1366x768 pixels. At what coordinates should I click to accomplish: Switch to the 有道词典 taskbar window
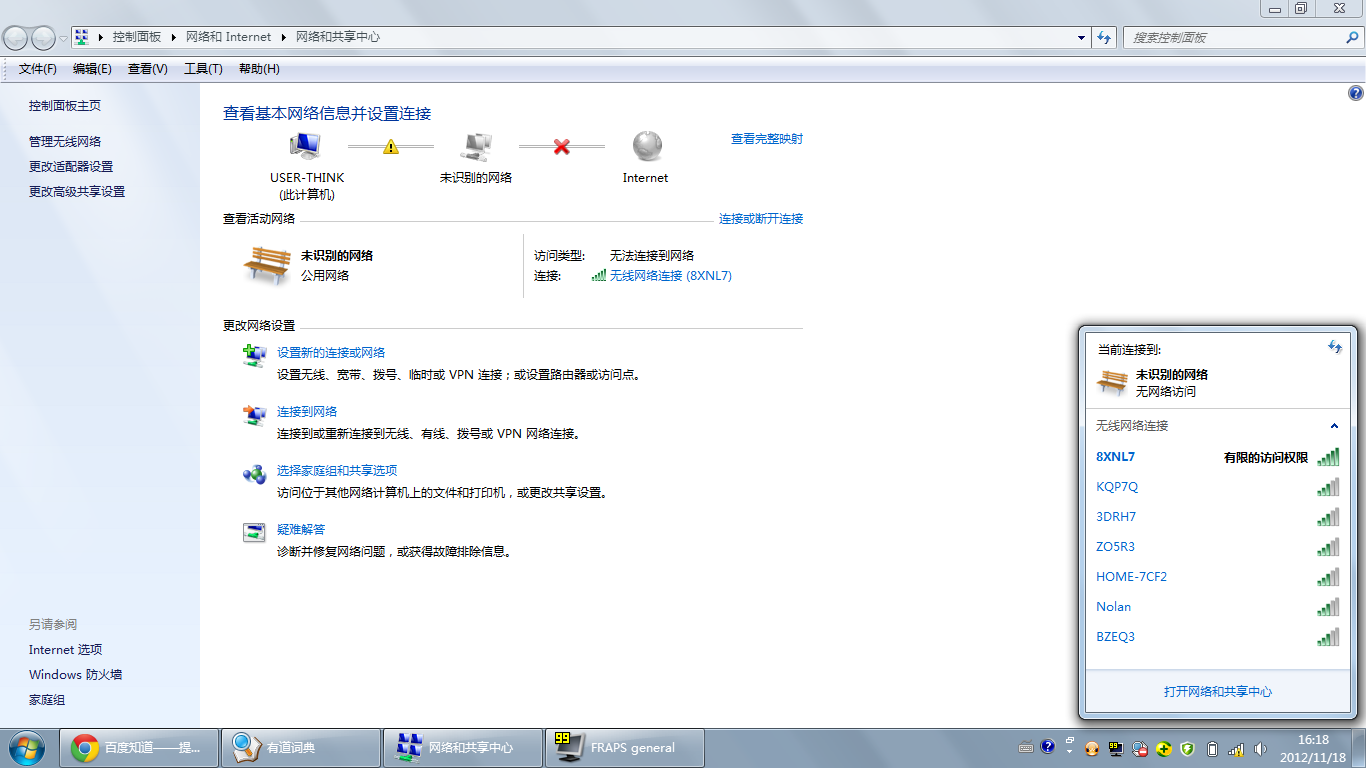click(301, 748)
